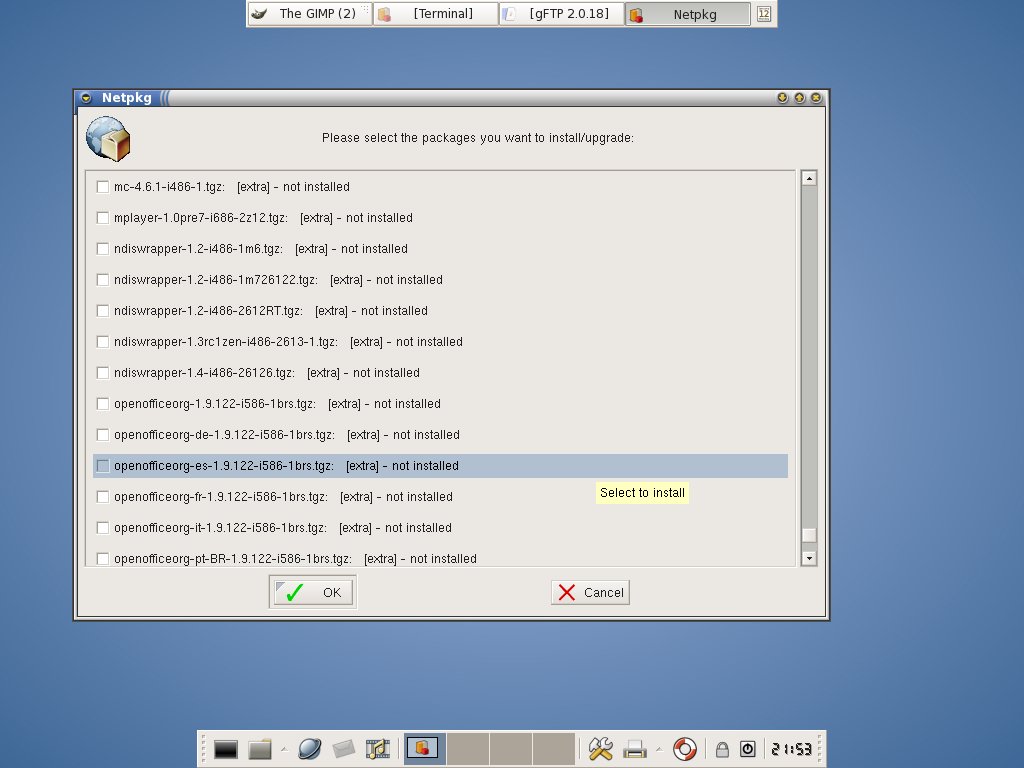Click the 'mplayer-1.0pre7-i686-2z12.tgz' label text
The image size is (1024, 768).
pos(200,218)
